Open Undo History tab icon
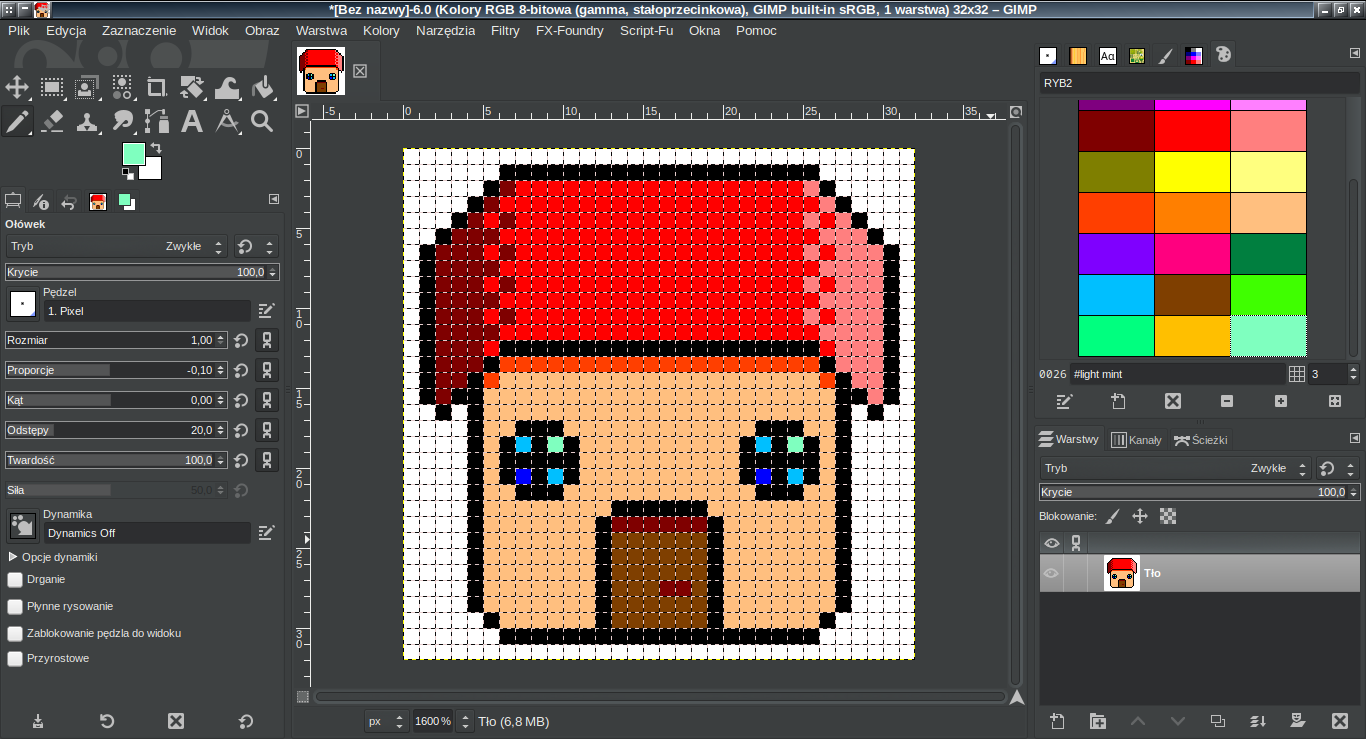Viewport: 1366px width, 739px height. [x=69, y=201]
